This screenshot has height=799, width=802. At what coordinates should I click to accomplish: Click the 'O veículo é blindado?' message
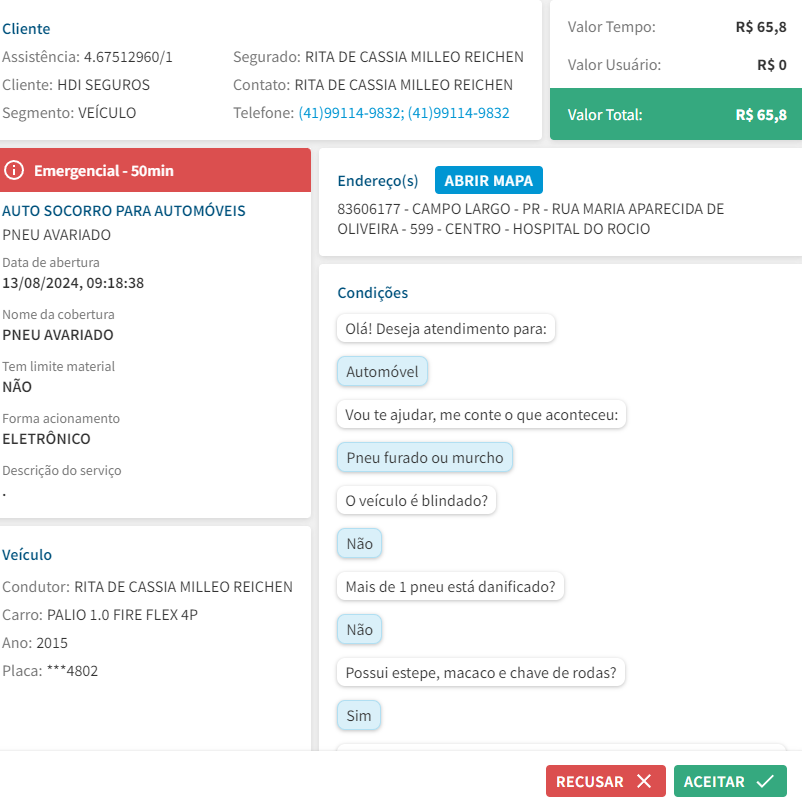(416, 501)
